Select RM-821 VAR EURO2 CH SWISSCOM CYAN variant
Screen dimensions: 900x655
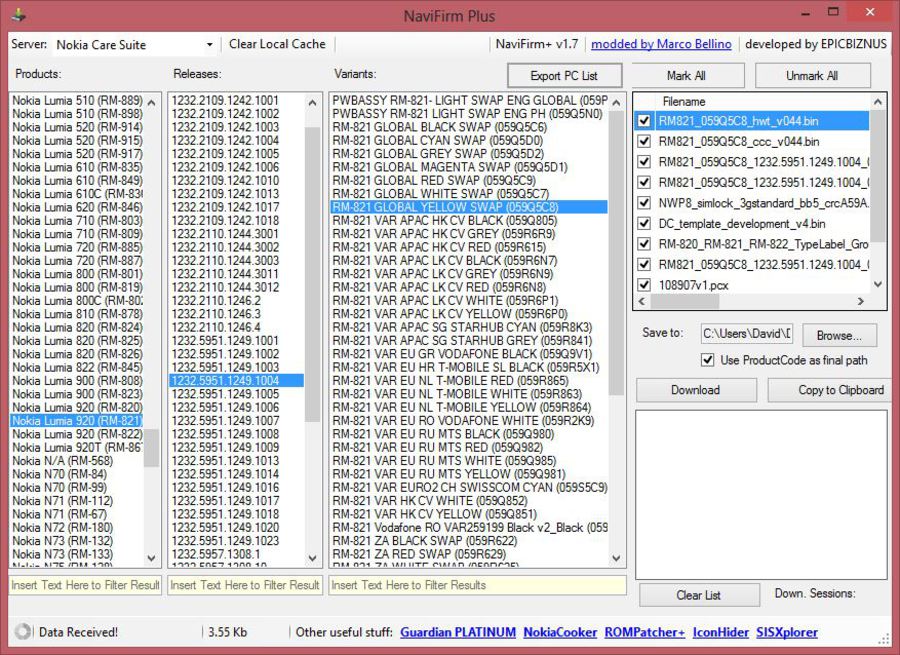tap(469, 487)
